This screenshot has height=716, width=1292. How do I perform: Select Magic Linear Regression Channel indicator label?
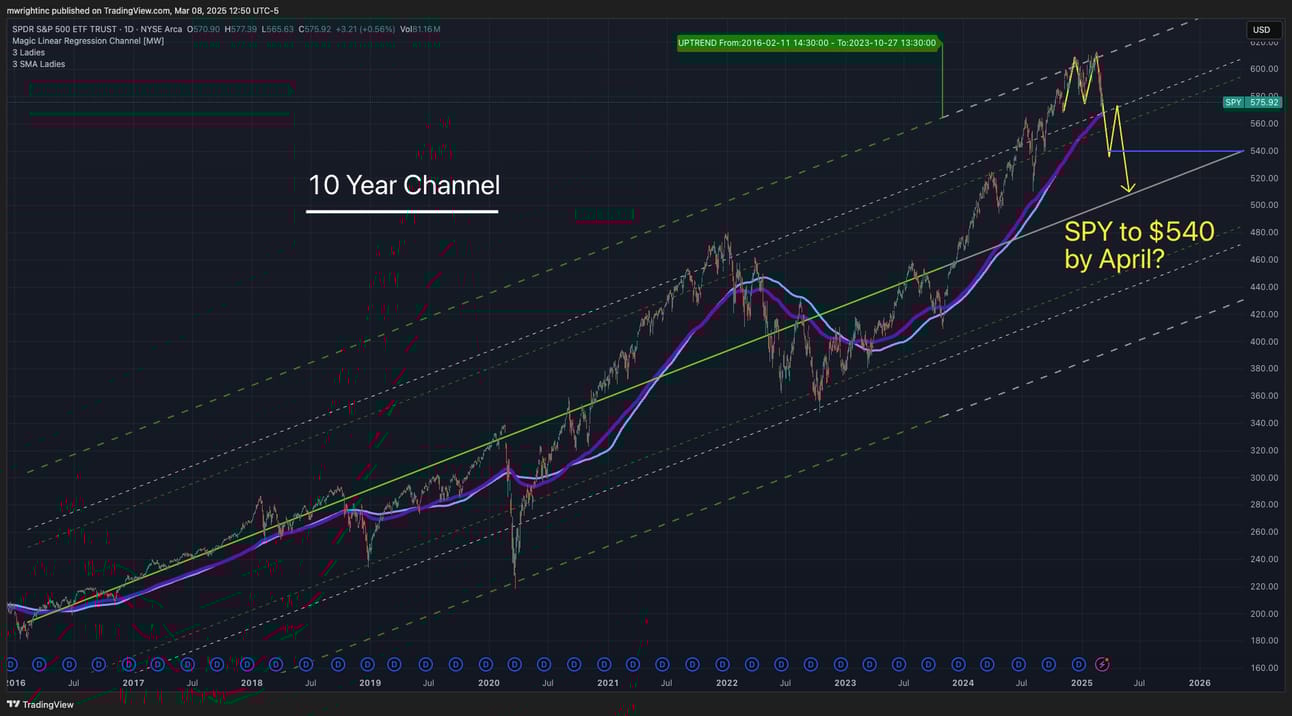tap(88, 41)
